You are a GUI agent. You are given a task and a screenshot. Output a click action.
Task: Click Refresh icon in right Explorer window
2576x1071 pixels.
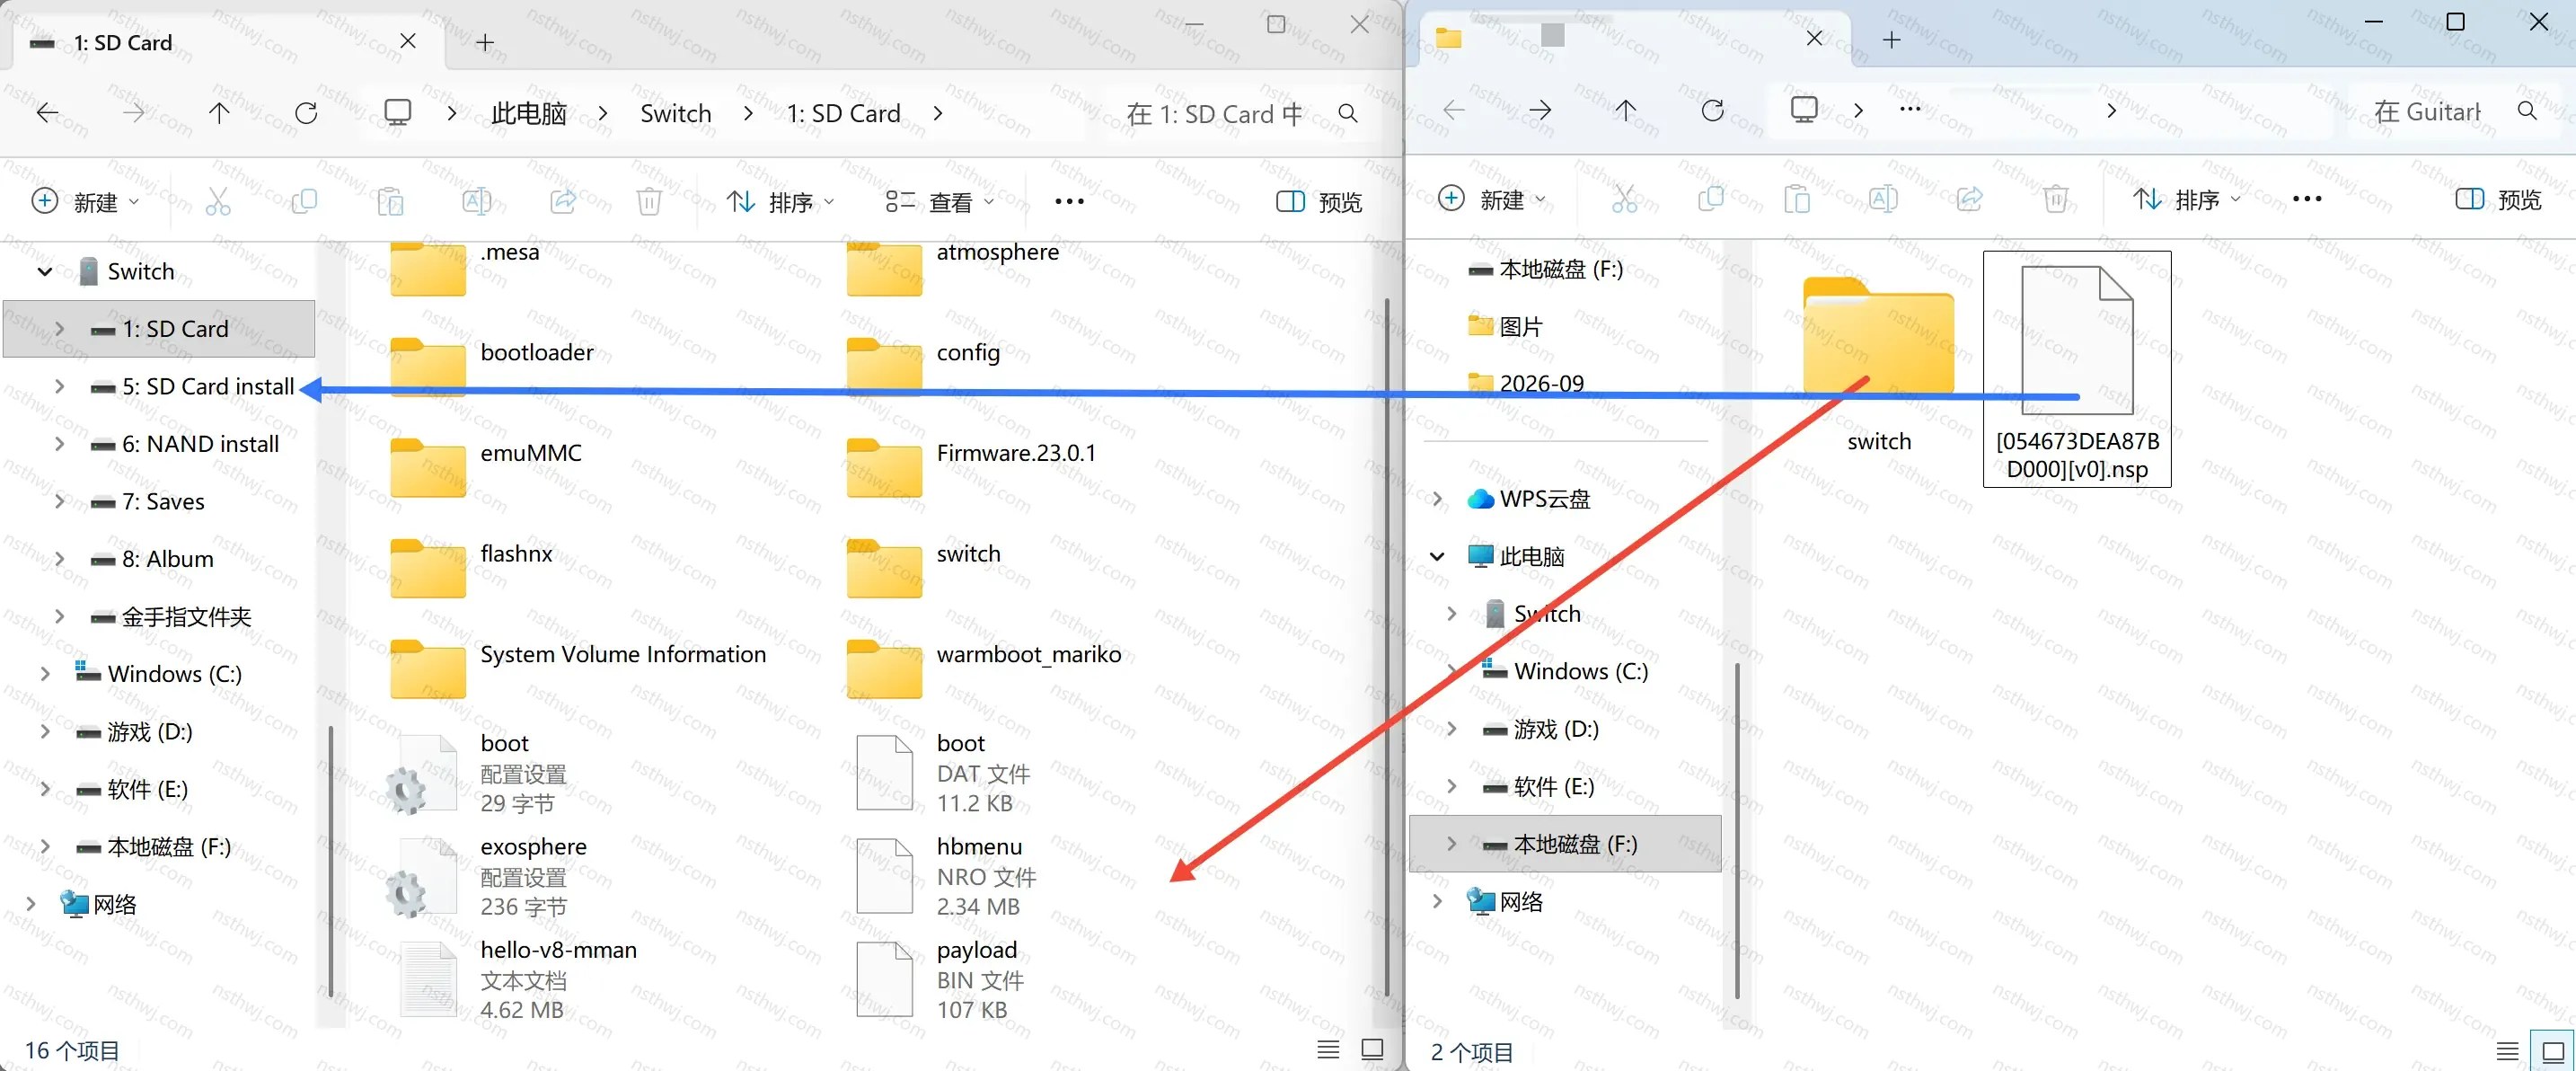(1712, 110)
